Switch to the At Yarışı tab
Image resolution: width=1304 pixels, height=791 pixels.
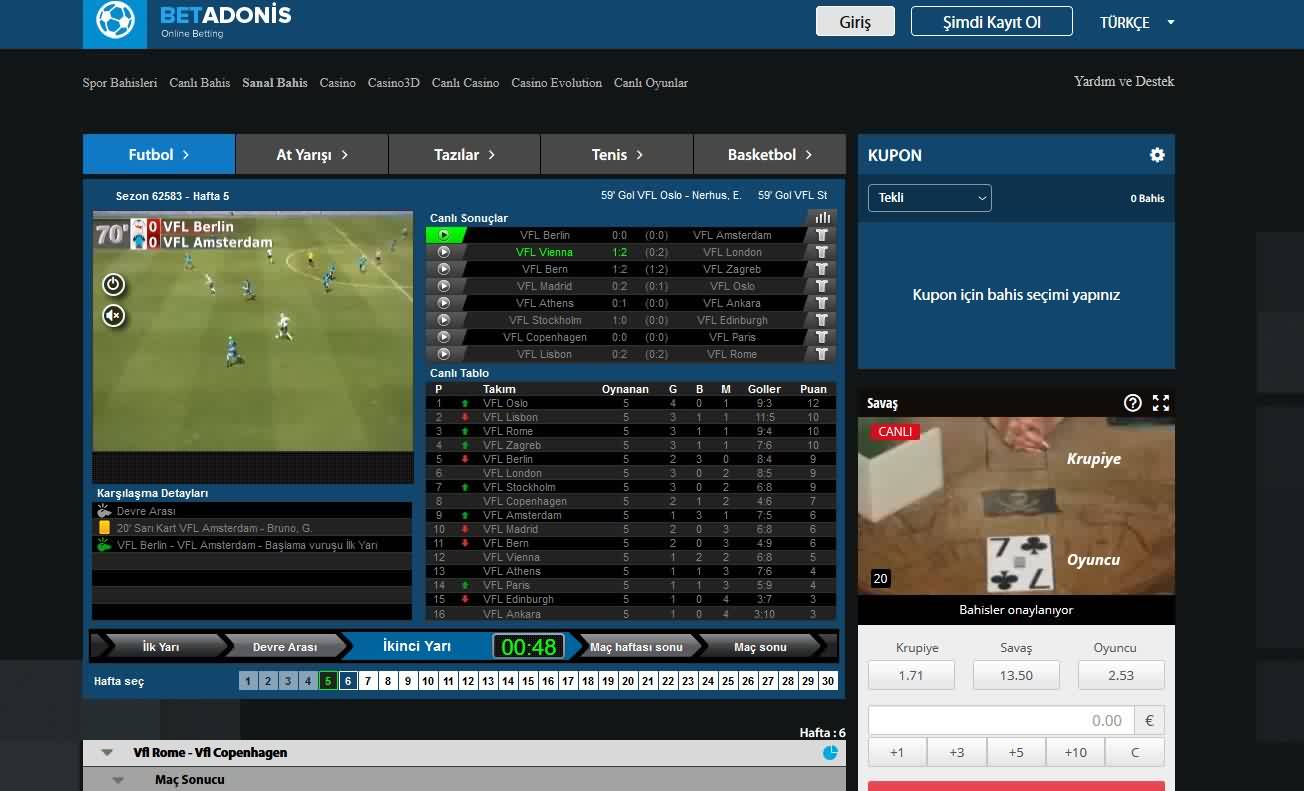[x=312, y=155]
